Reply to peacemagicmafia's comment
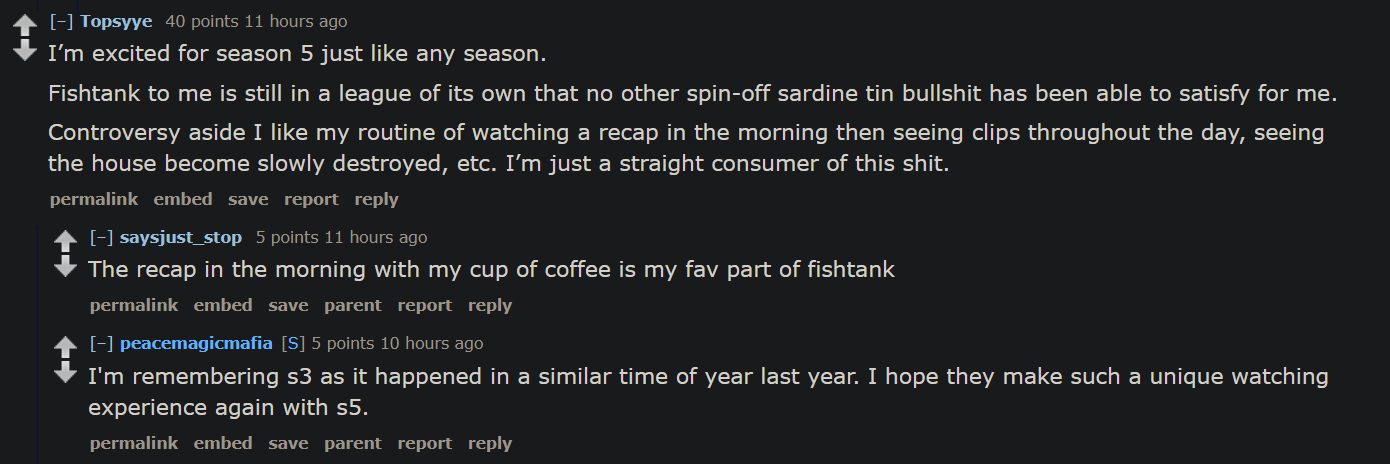The image size is (1390, 464). pos(490,443)
